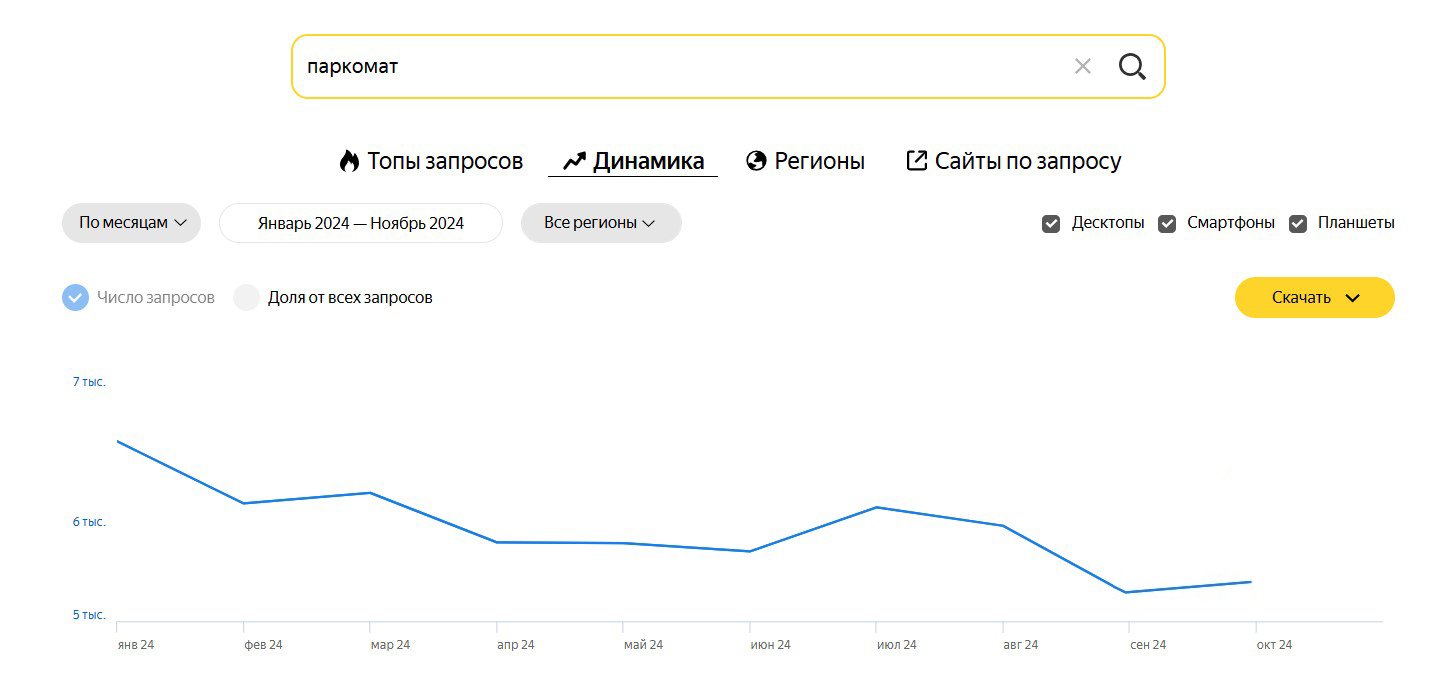Viewport: 1455px width, 681px height.
Task: Click the chart line point at июл 24
Action: point(876,507)
